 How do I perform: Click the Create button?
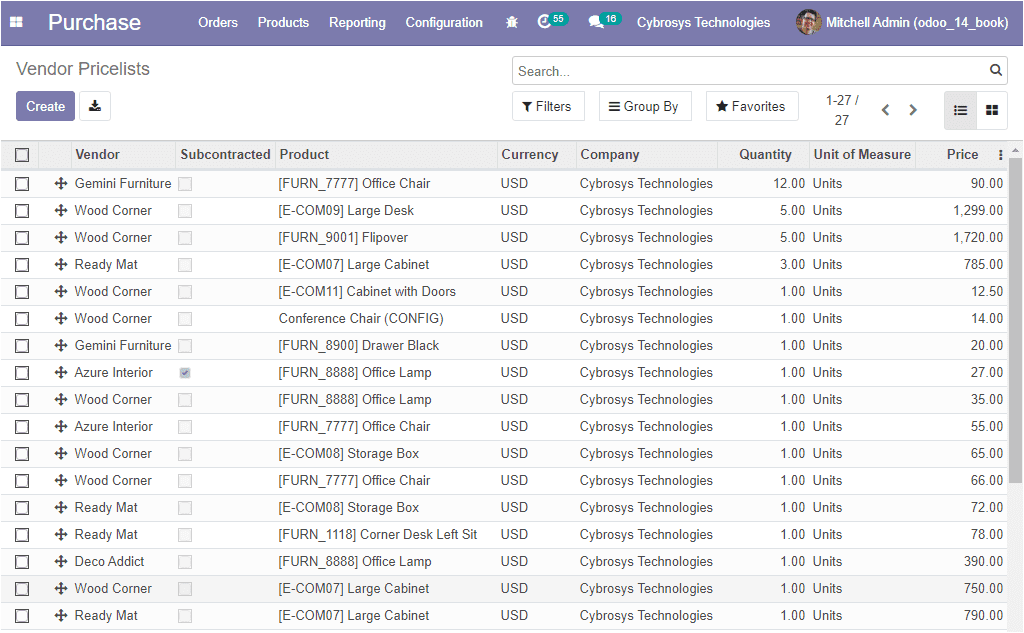pyautogui.click(x=46, y=106)
